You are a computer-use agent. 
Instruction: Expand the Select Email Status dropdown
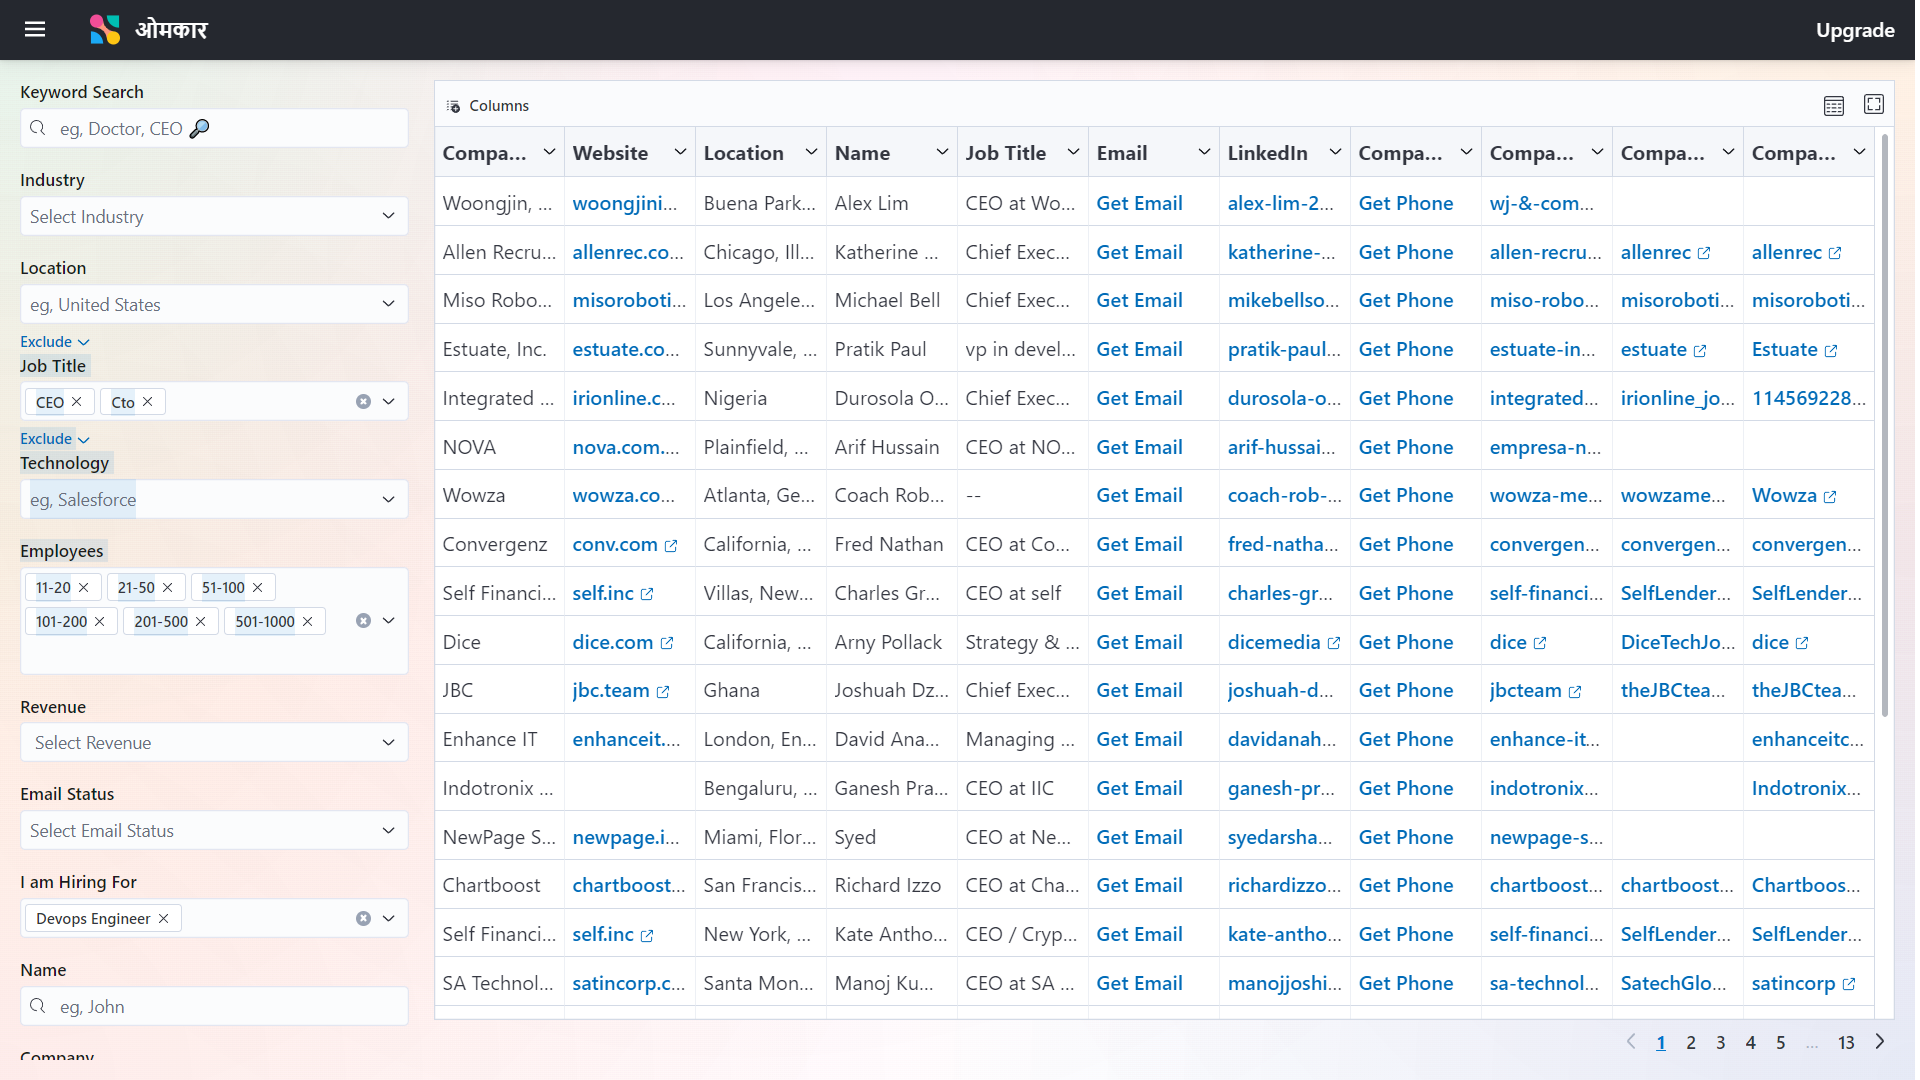214,831
